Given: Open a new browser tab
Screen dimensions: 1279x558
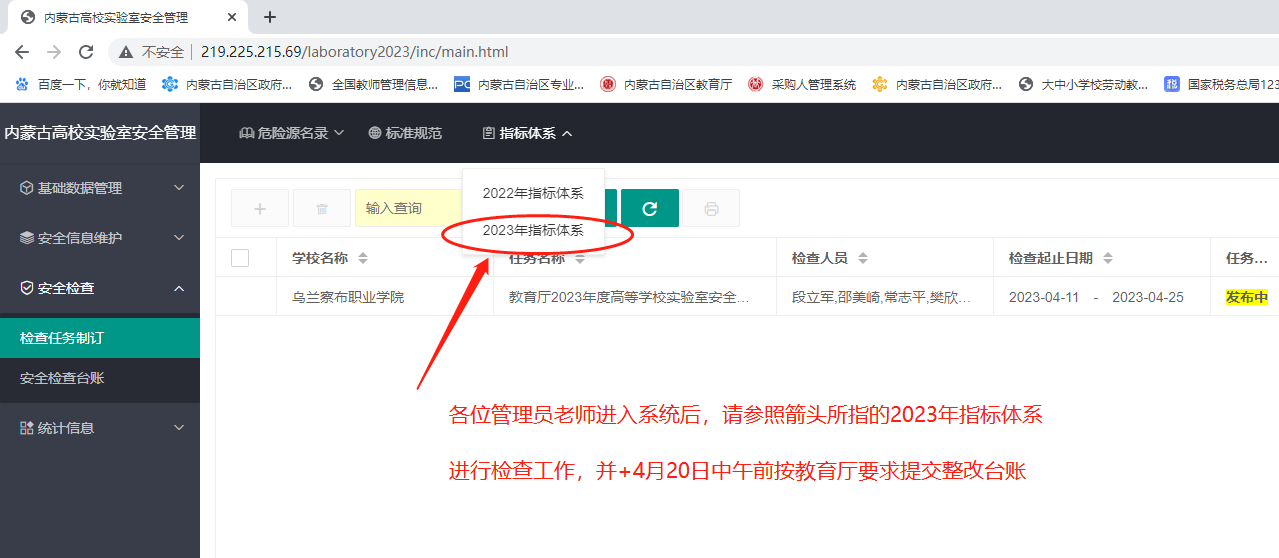Looking at the screenshot, I should 270,17.
